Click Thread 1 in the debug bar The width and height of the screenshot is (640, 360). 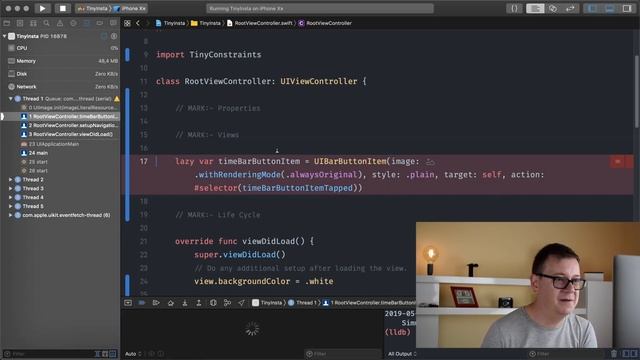(x=303, y=303)
